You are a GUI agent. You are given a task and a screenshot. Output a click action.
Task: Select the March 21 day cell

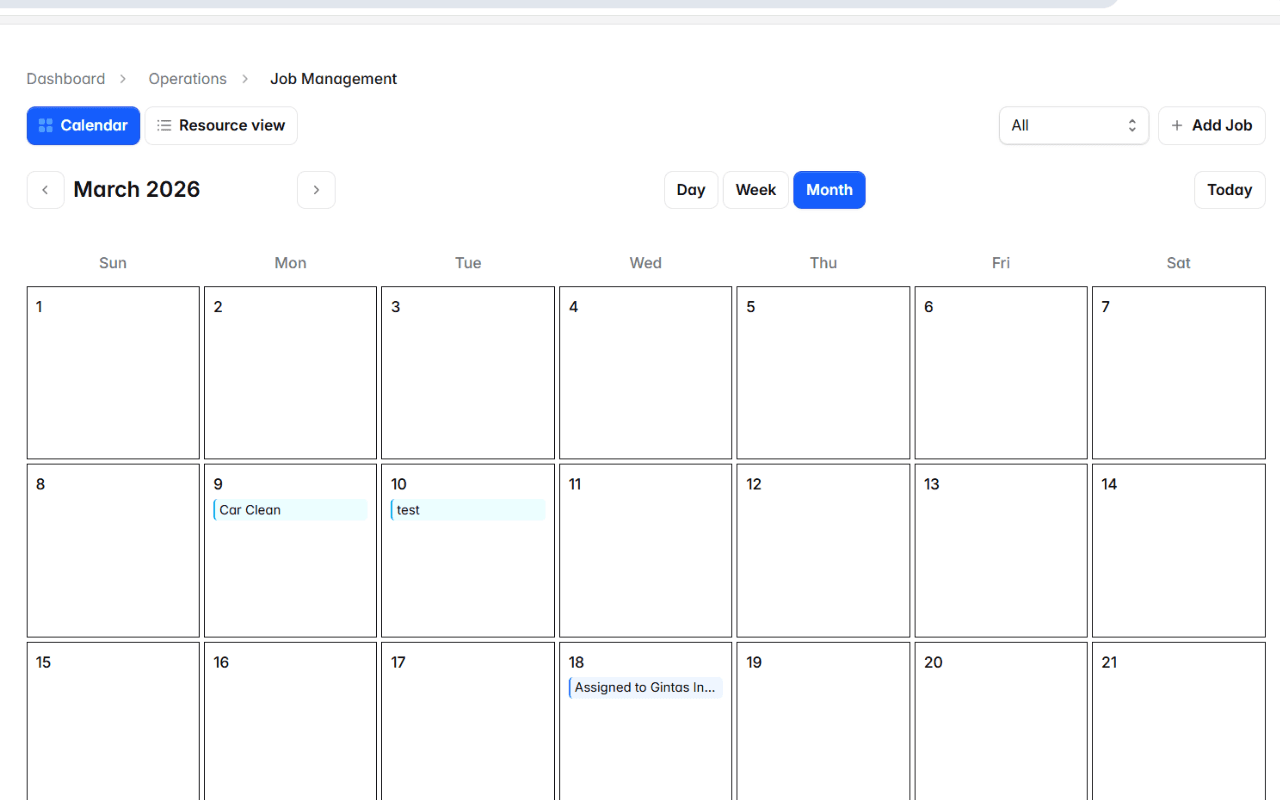tap(1178, 730)
